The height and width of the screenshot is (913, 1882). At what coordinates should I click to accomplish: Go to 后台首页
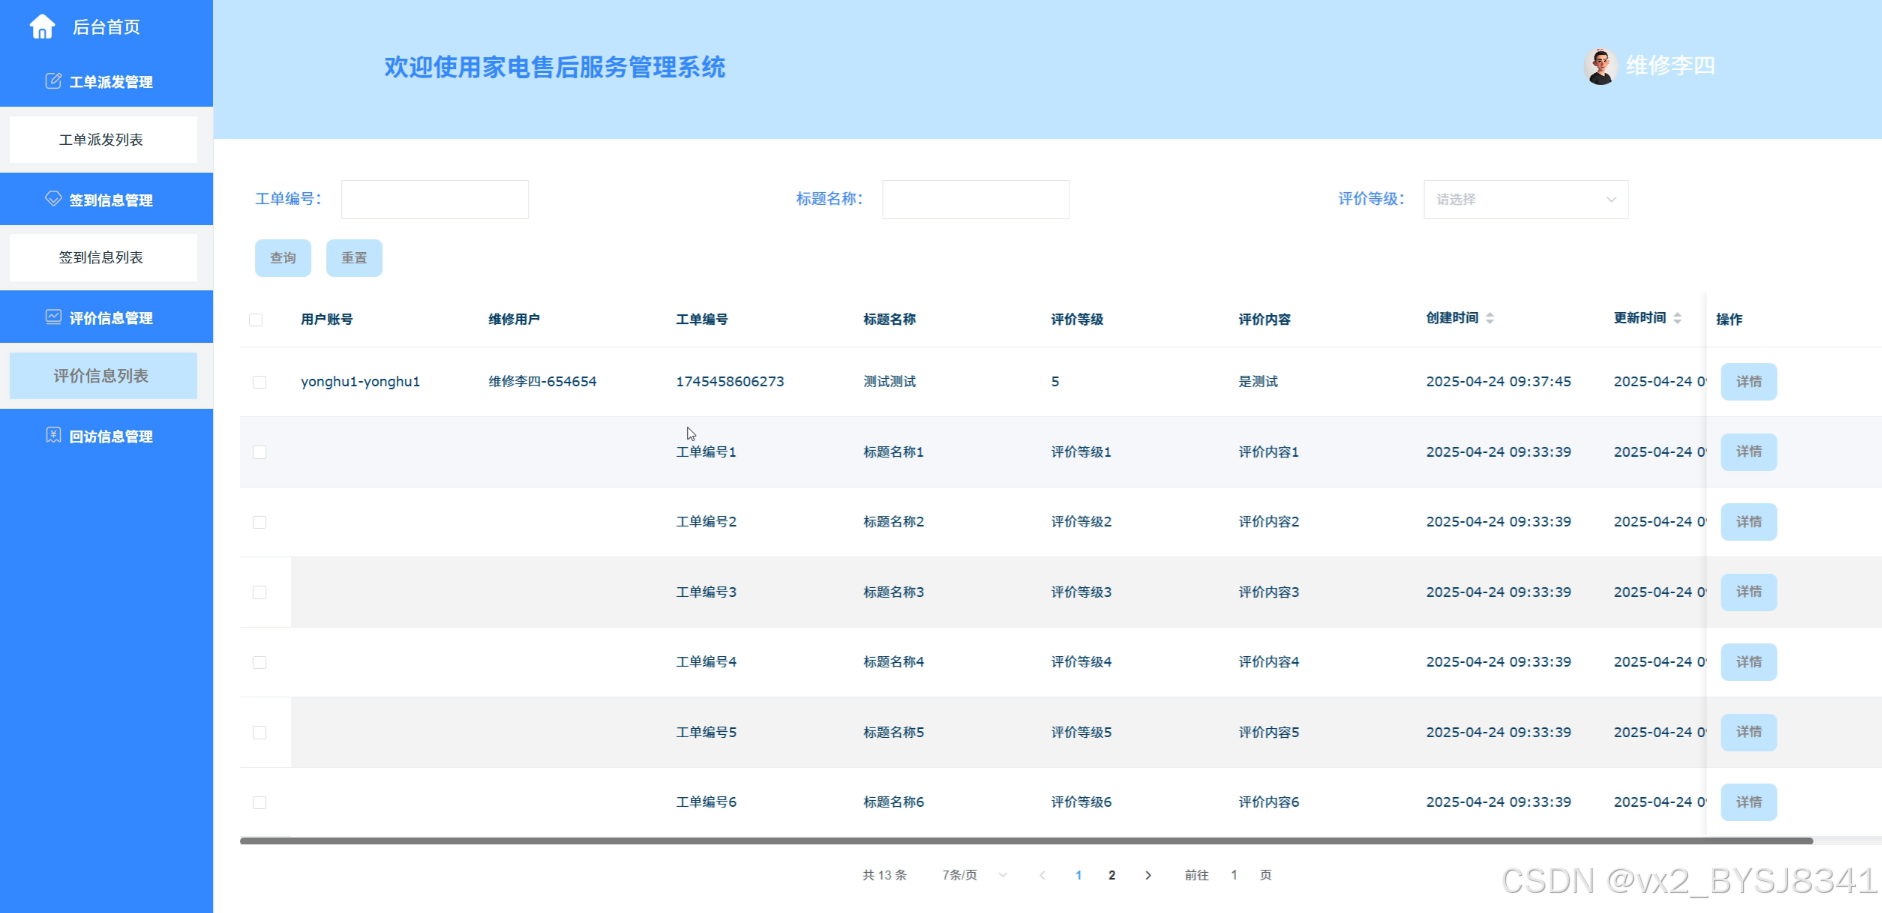tap(106, 27)
